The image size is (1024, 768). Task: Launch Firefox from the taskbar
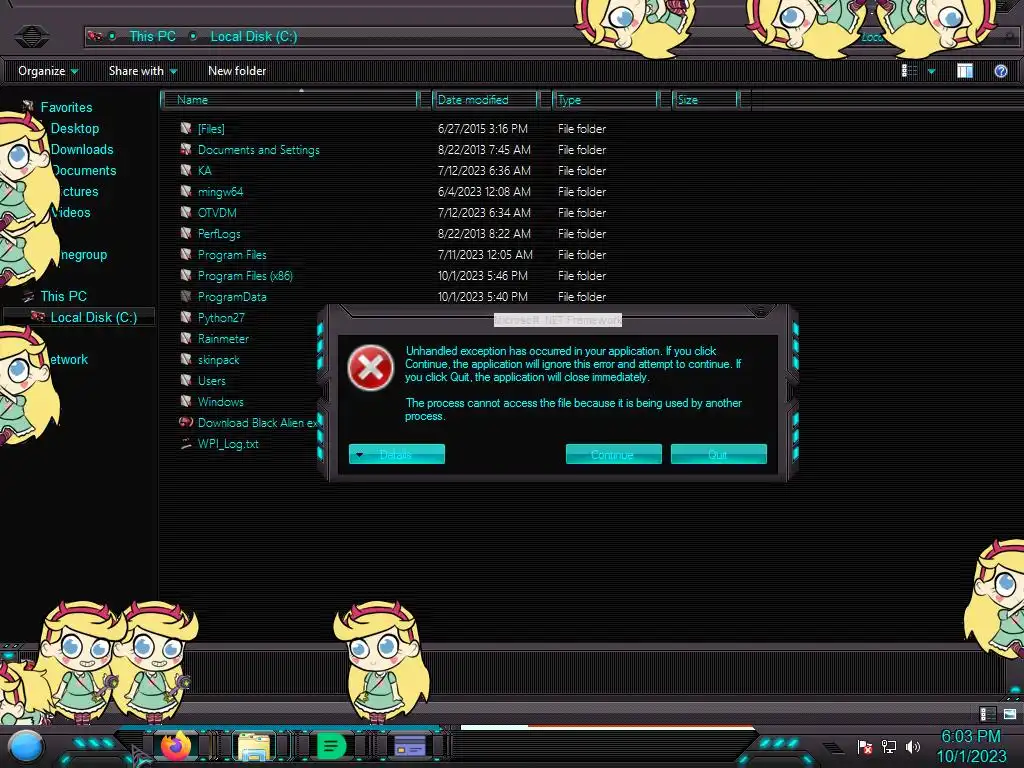tap(176, 746)
